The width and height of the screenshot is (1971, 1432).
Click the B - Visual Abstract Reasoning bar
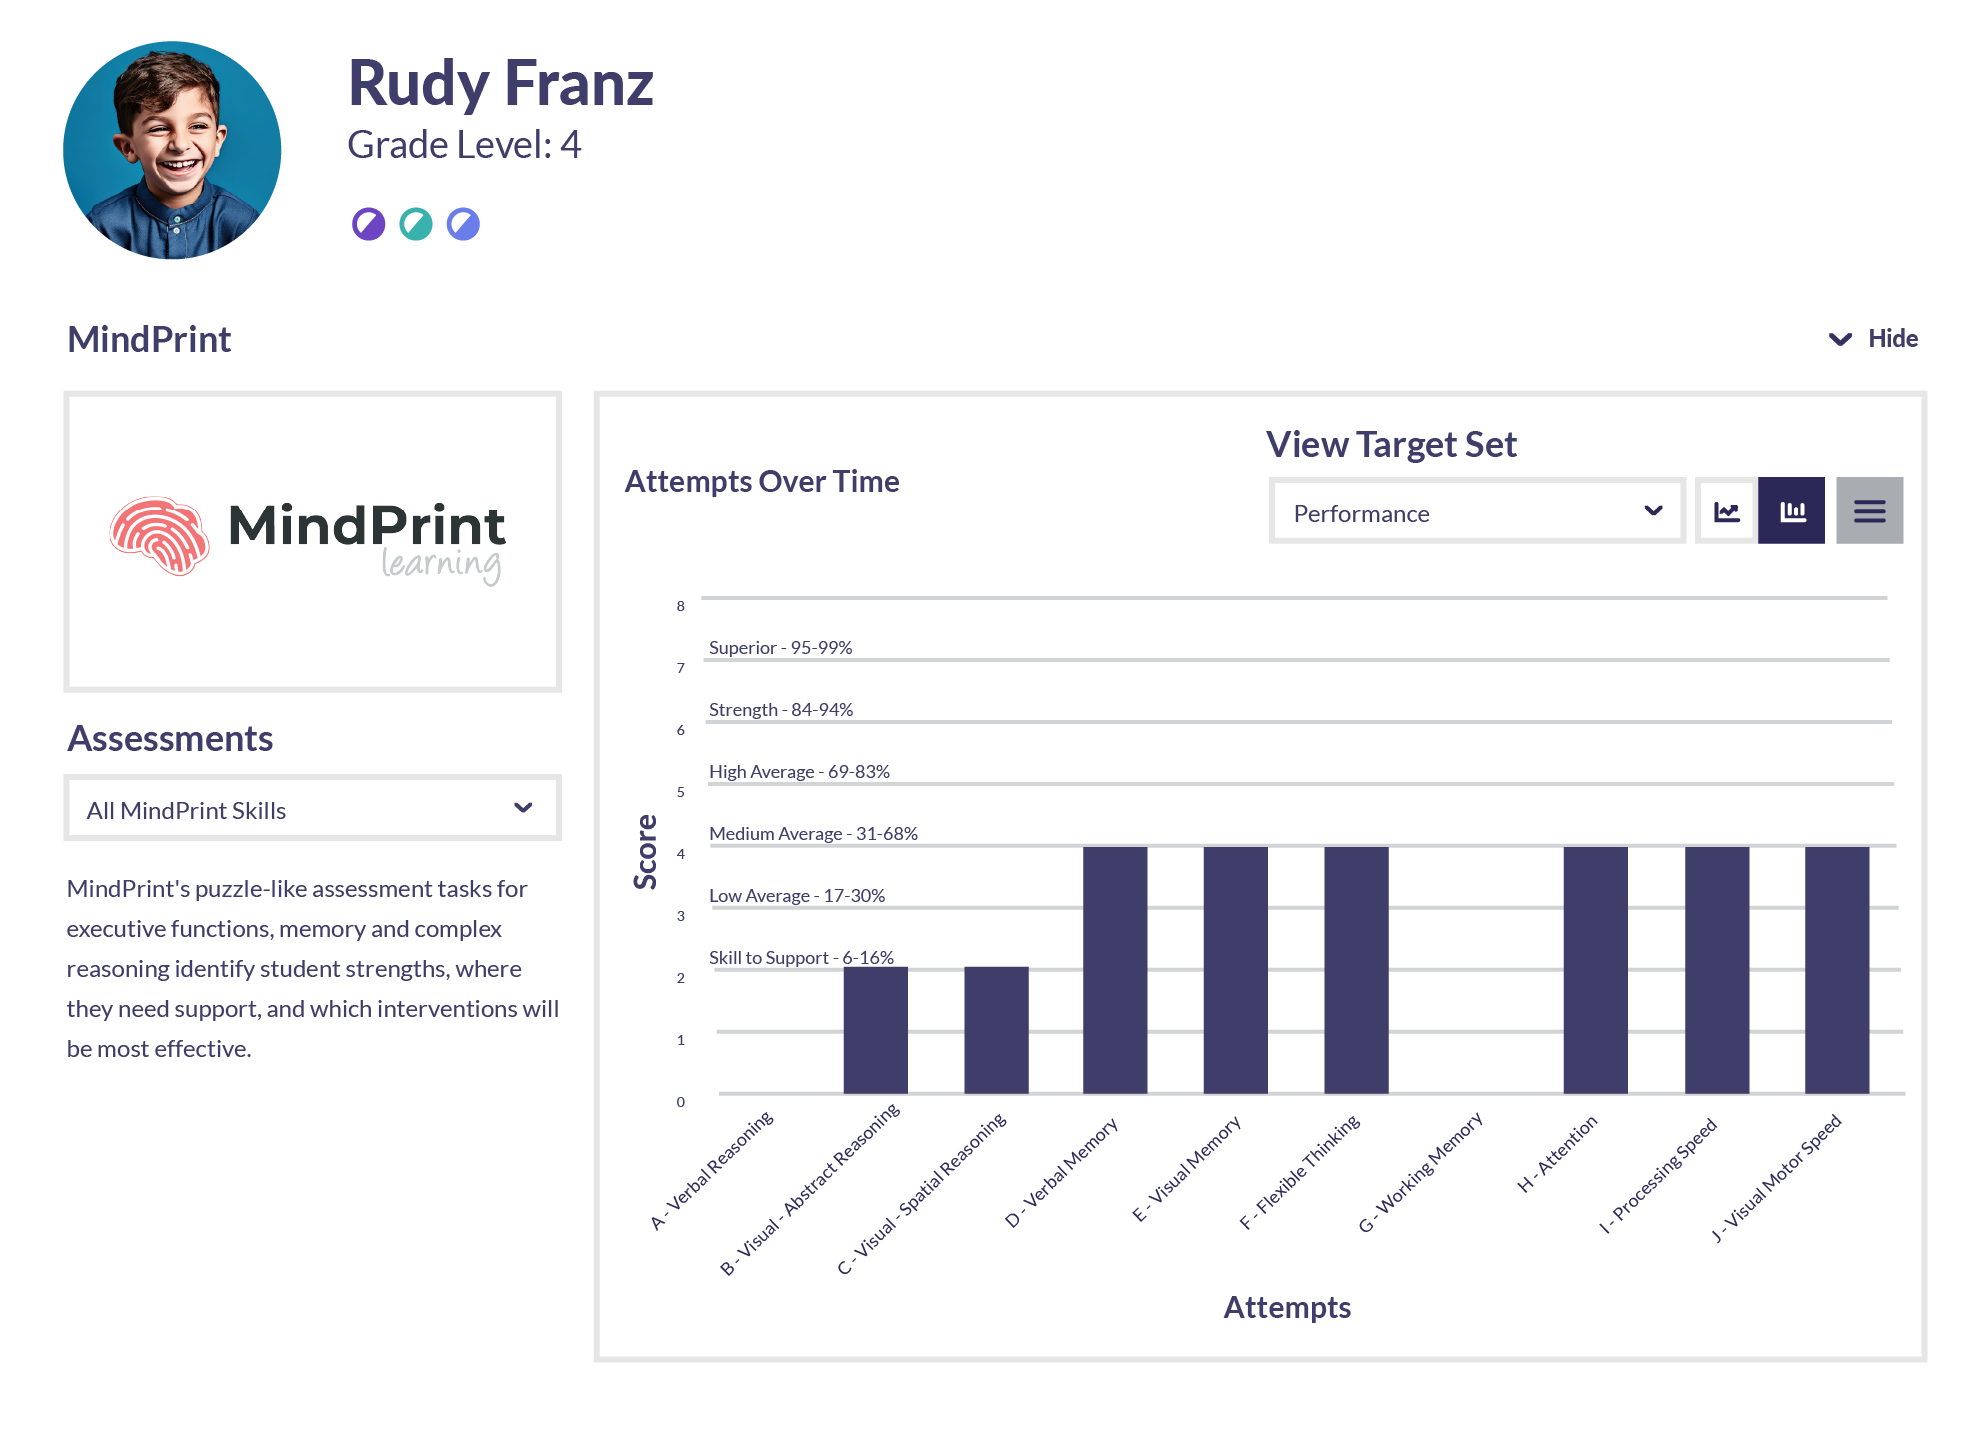[x=876, y=1030]
